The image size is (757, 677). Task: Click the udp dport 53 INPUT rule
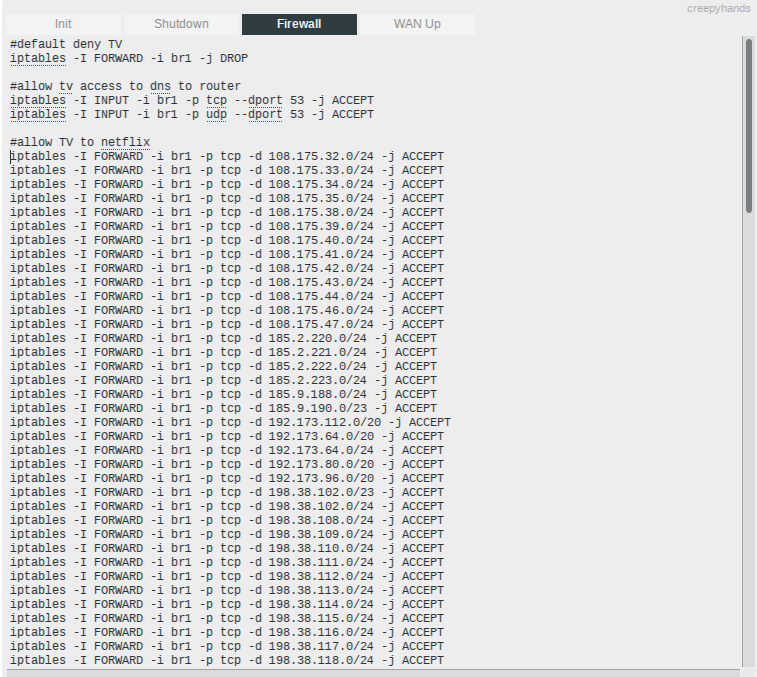(x=191, y=115)
